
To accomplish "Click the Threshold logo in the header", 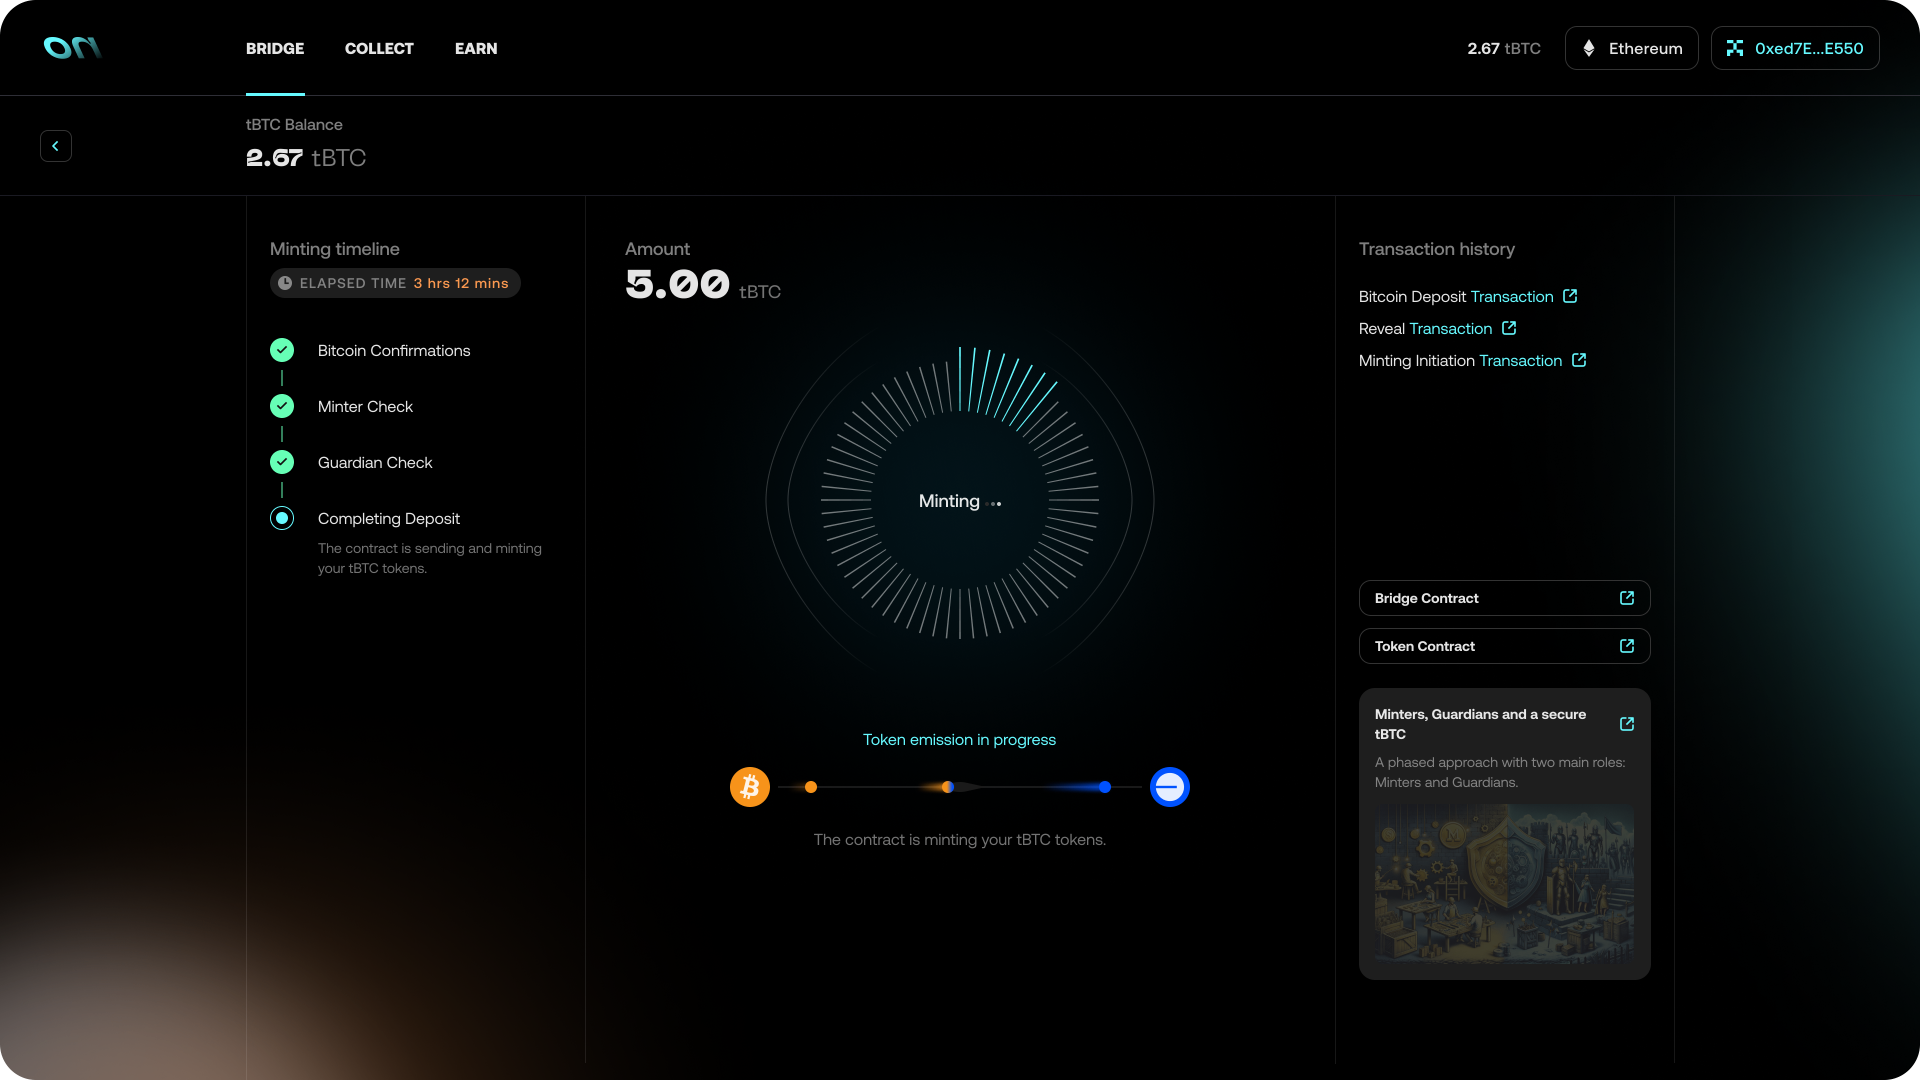I will pyautogui.click(x=72, y=48).
